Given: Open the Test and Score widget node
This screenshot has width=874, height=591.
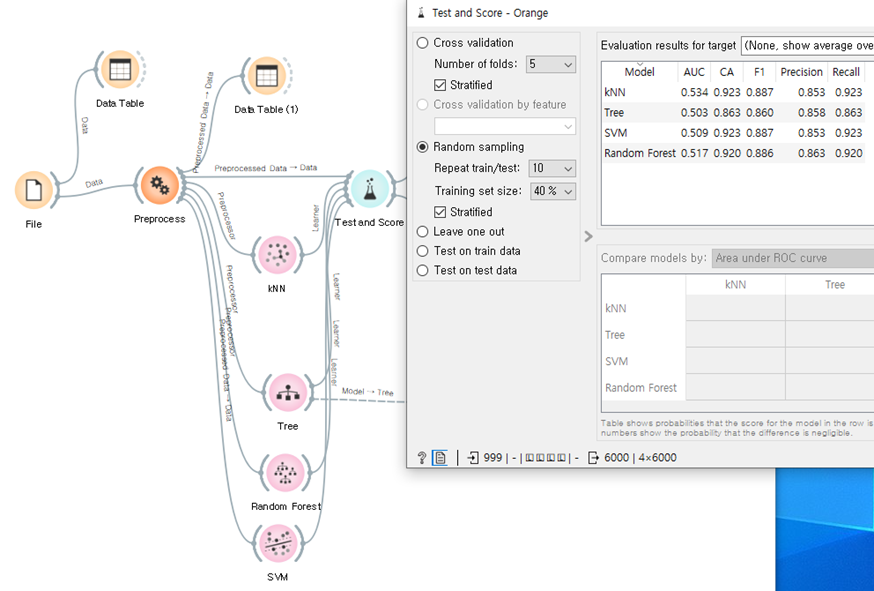Looking at the screenshot, I should pyautogui.click(x=369, y=190).
